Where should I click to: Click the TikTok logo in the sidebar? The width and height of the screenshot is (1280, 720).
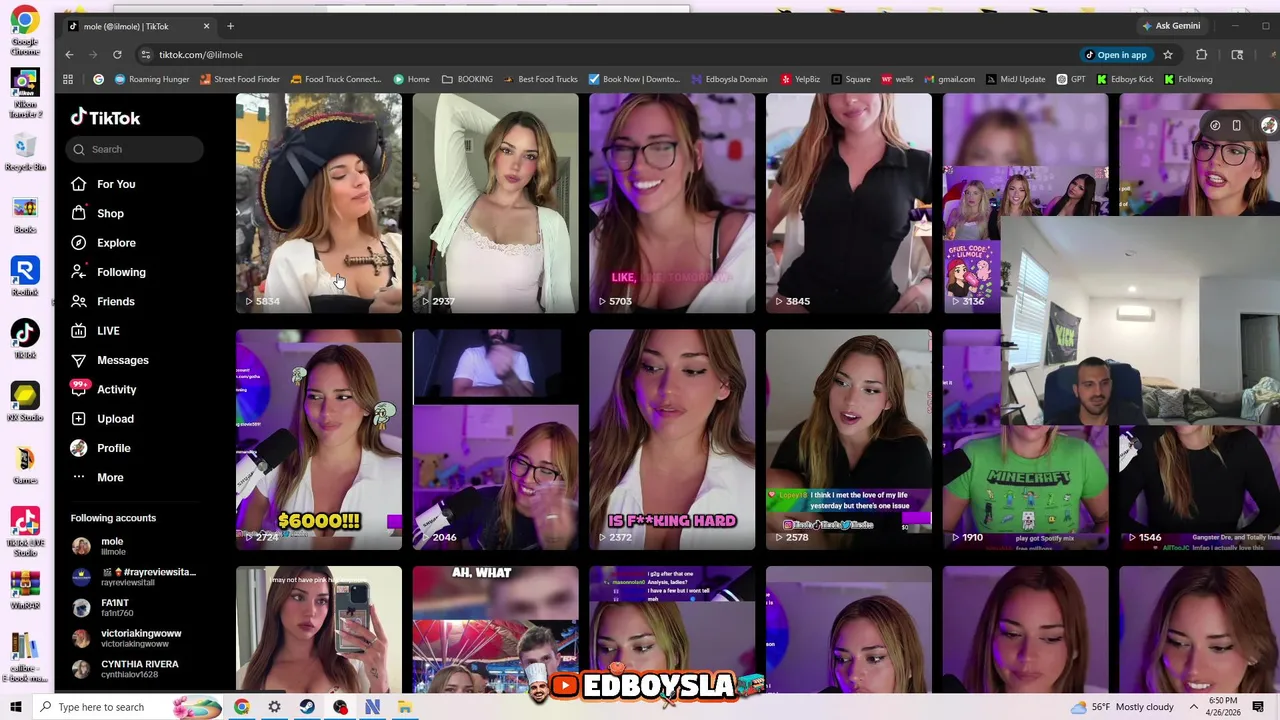click(x=105, y=118)
